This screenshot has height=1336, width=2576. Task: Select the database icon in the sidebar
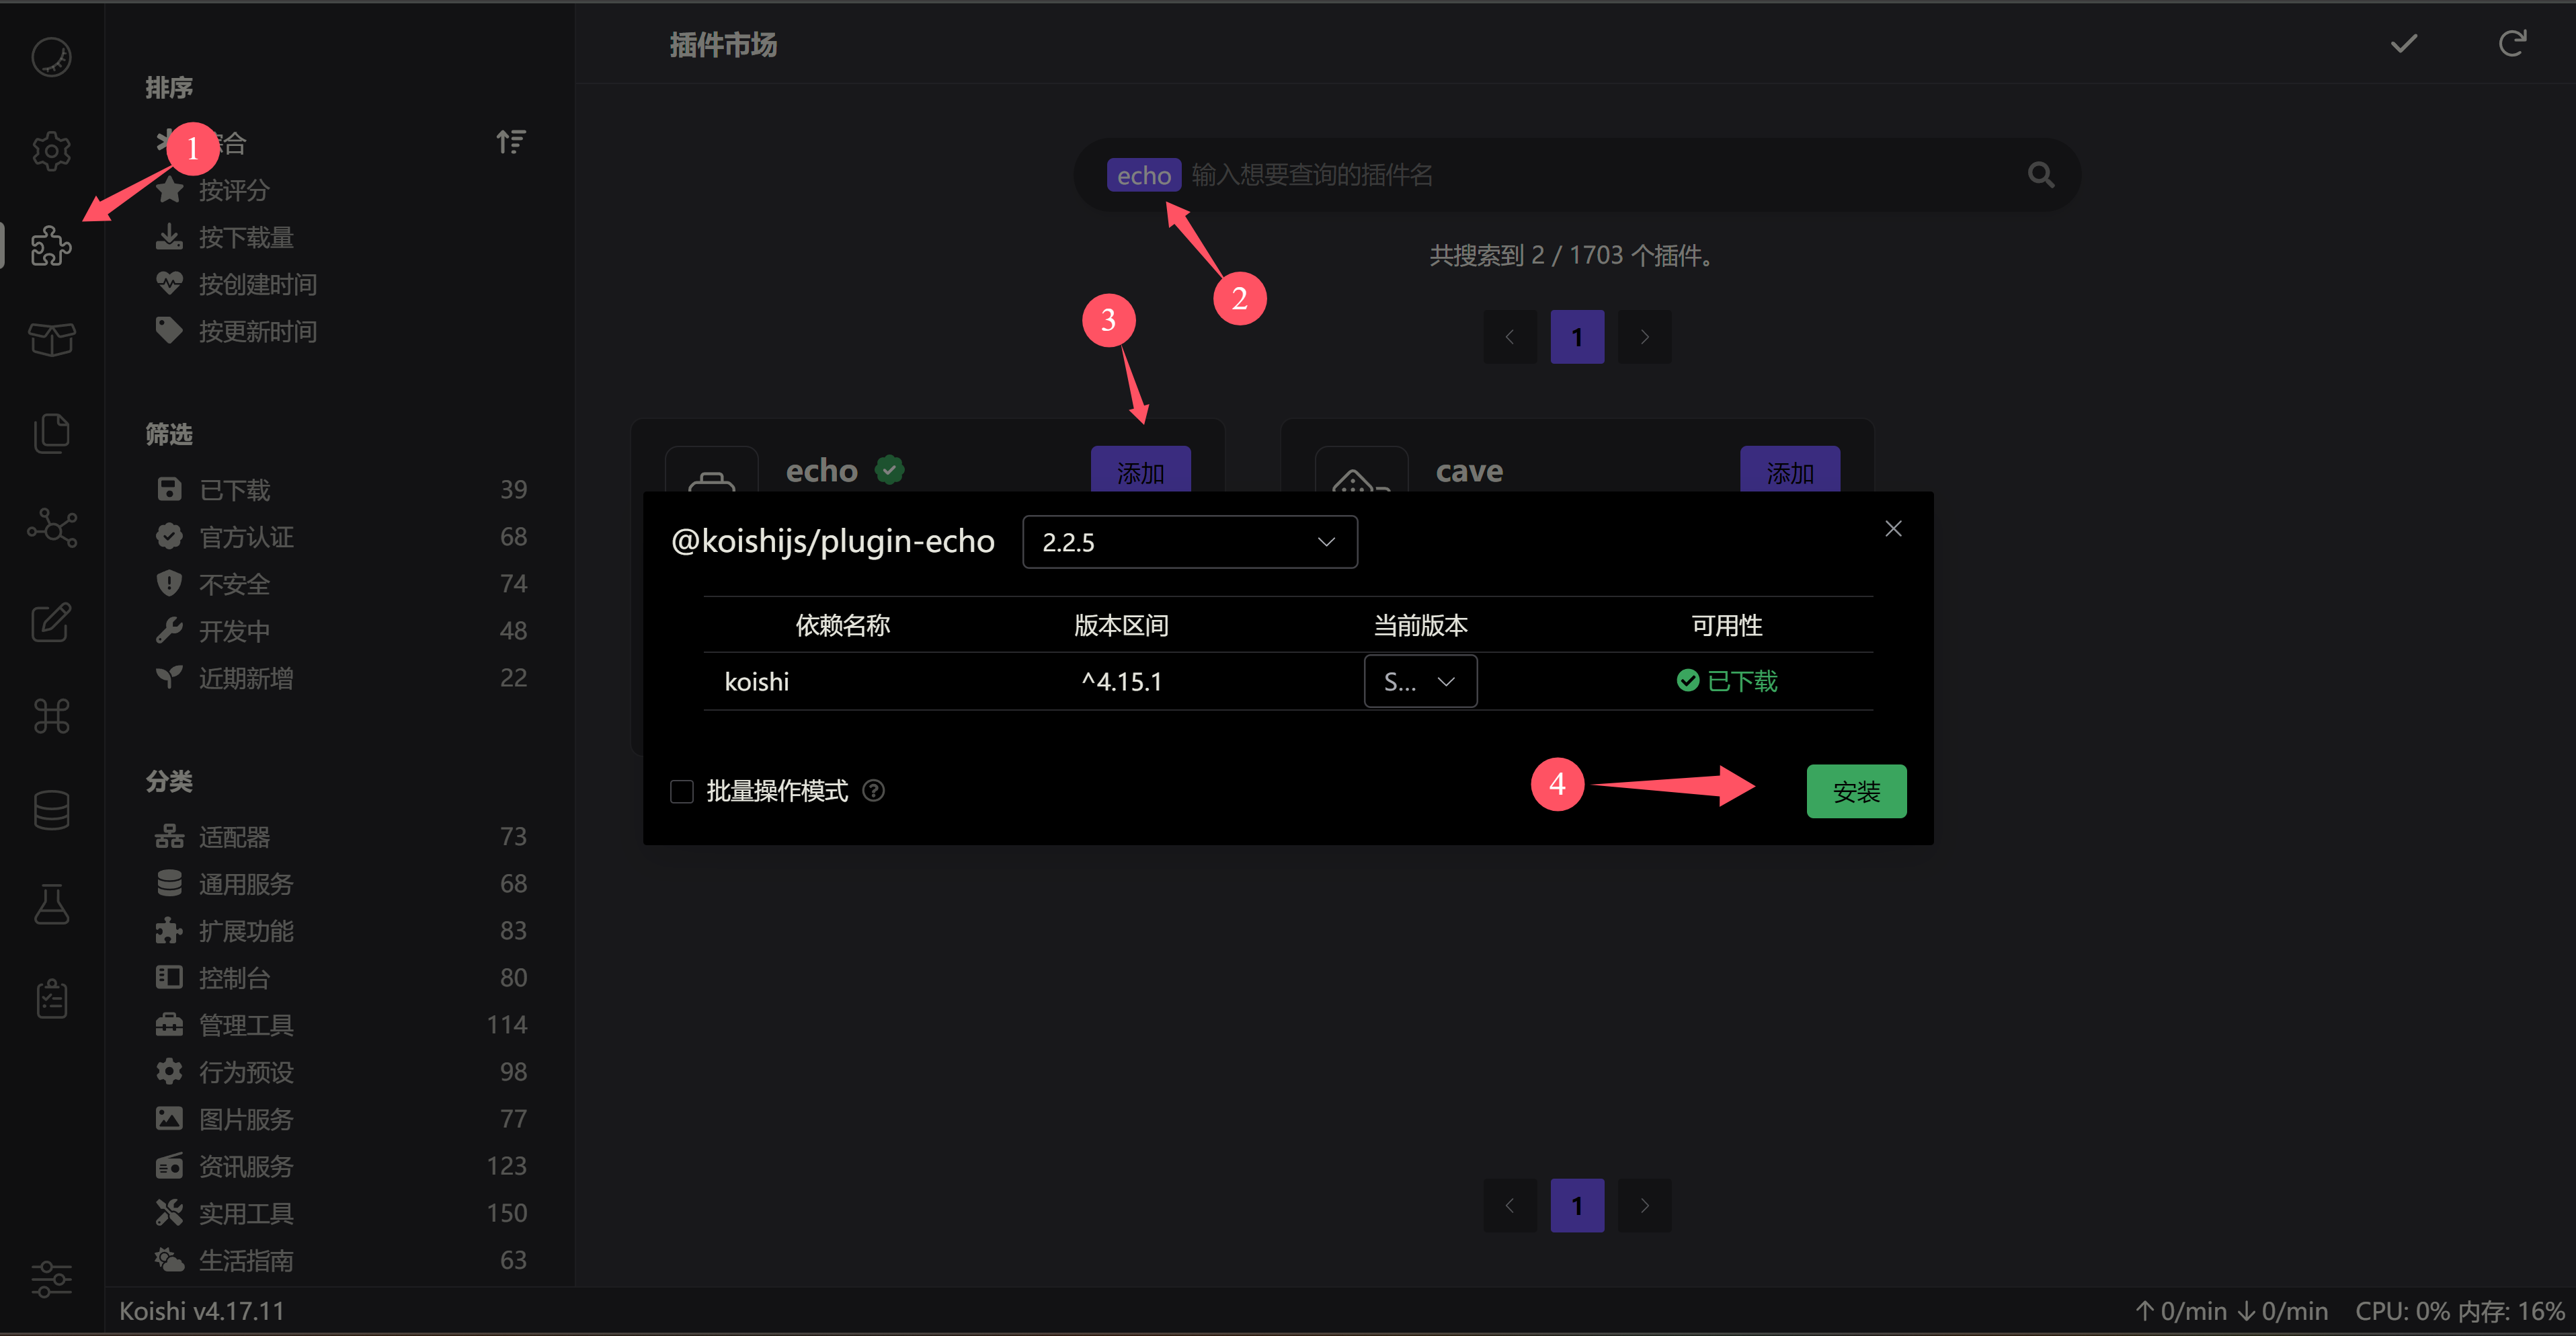[x=51, y=809]
